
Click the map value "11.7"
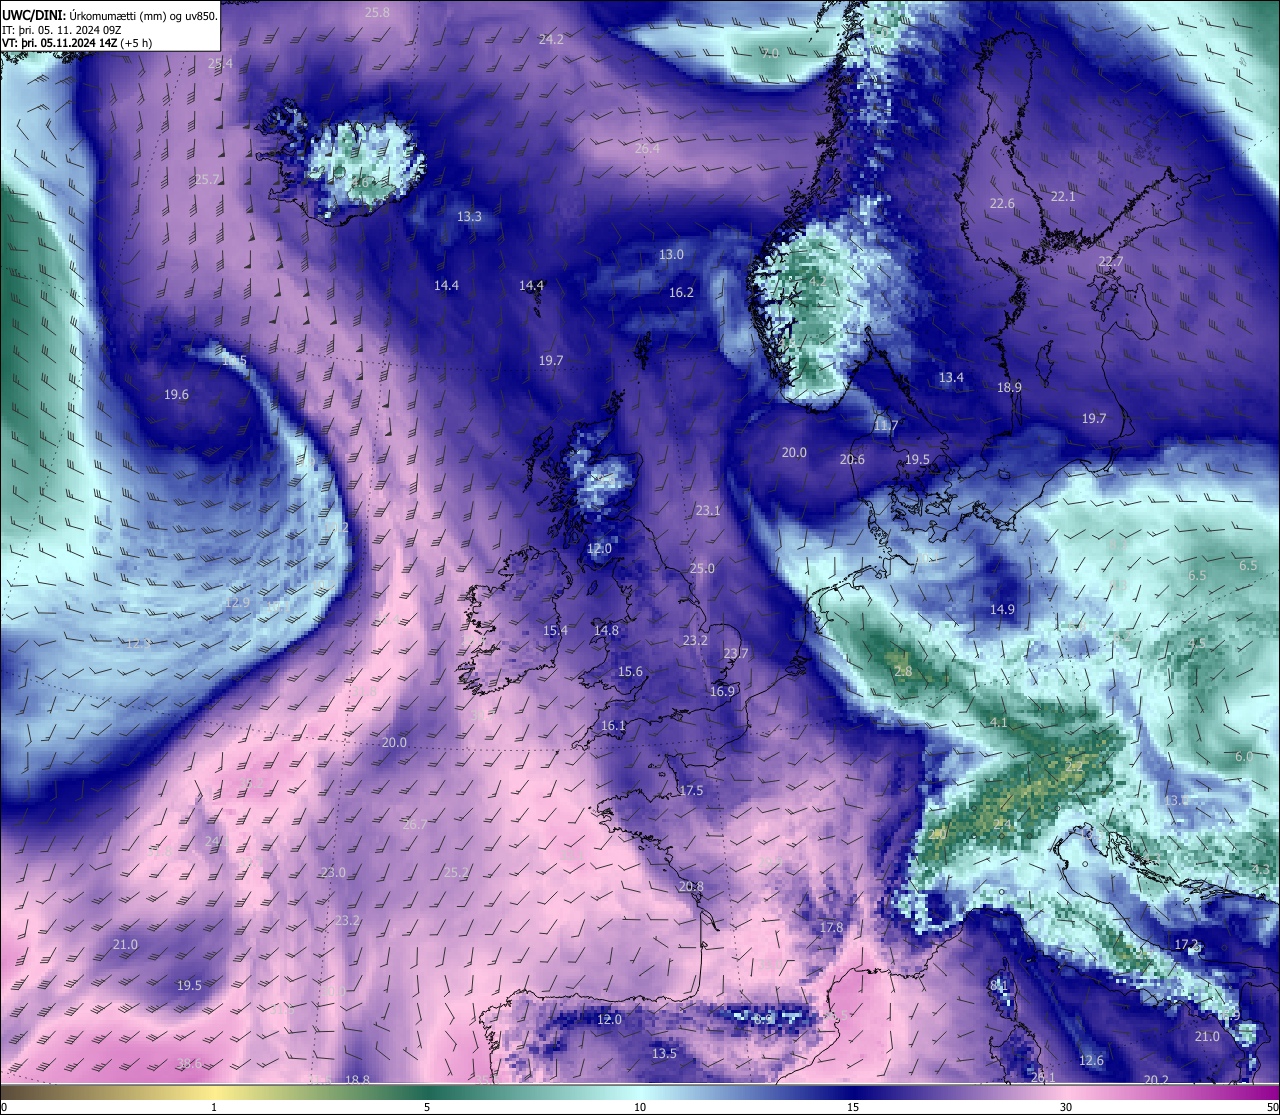885,426
